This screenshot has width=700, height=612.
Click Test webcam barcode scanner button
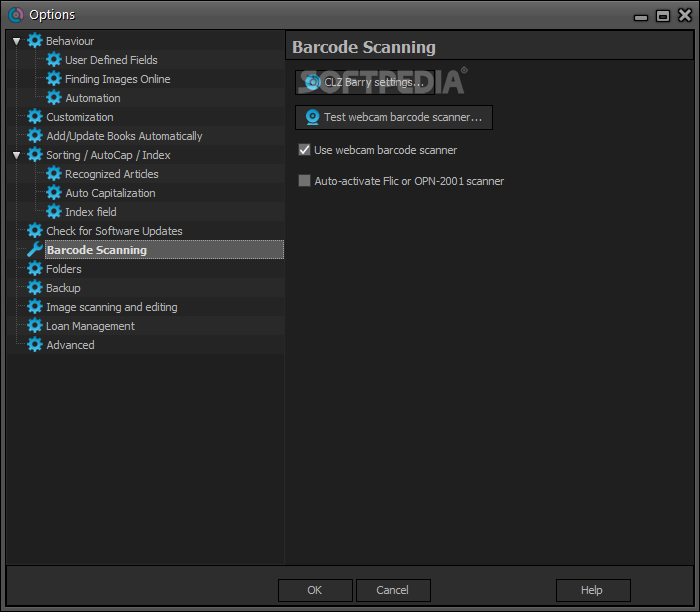click(x=394, y=117)
